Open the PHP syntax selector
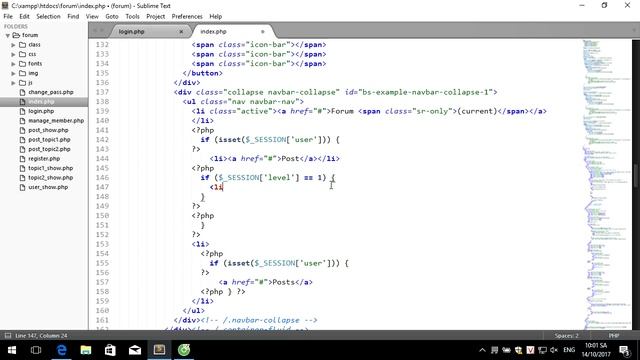The image size is (640, 360). 614,336
